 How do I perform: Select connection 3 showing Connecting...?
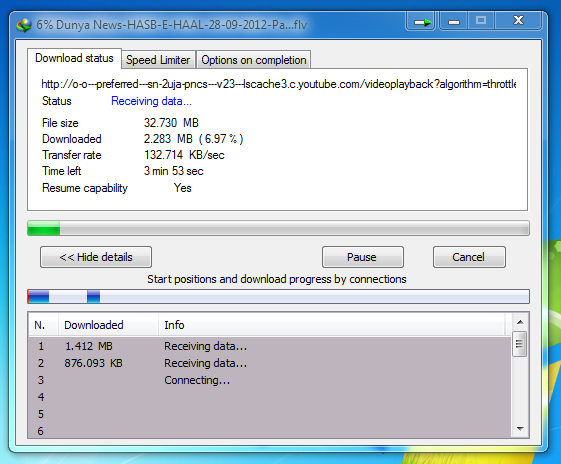pos(270,380)
